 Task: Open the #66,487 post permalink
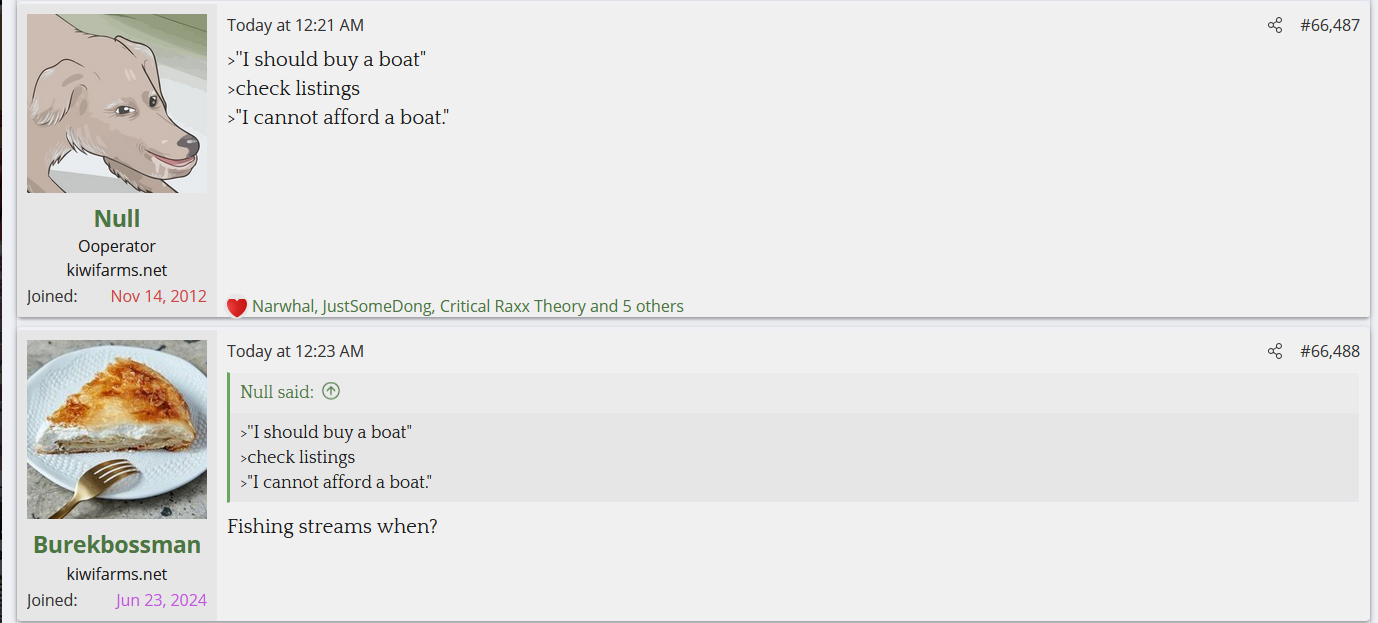tap(1329, 25)
